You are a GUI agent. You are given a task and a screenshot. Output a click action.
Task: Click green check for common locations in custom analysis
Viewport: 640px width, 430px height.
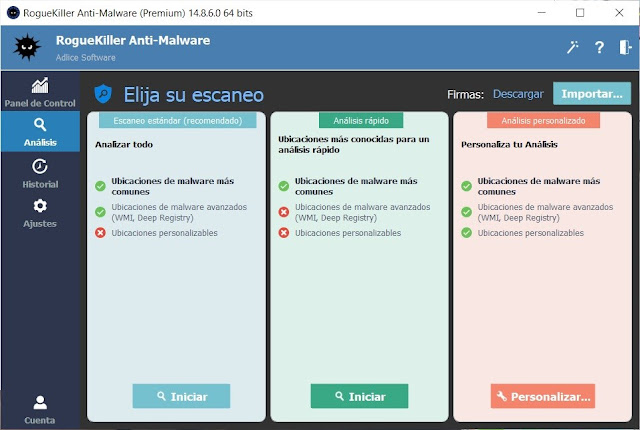[x=467, y=186]
